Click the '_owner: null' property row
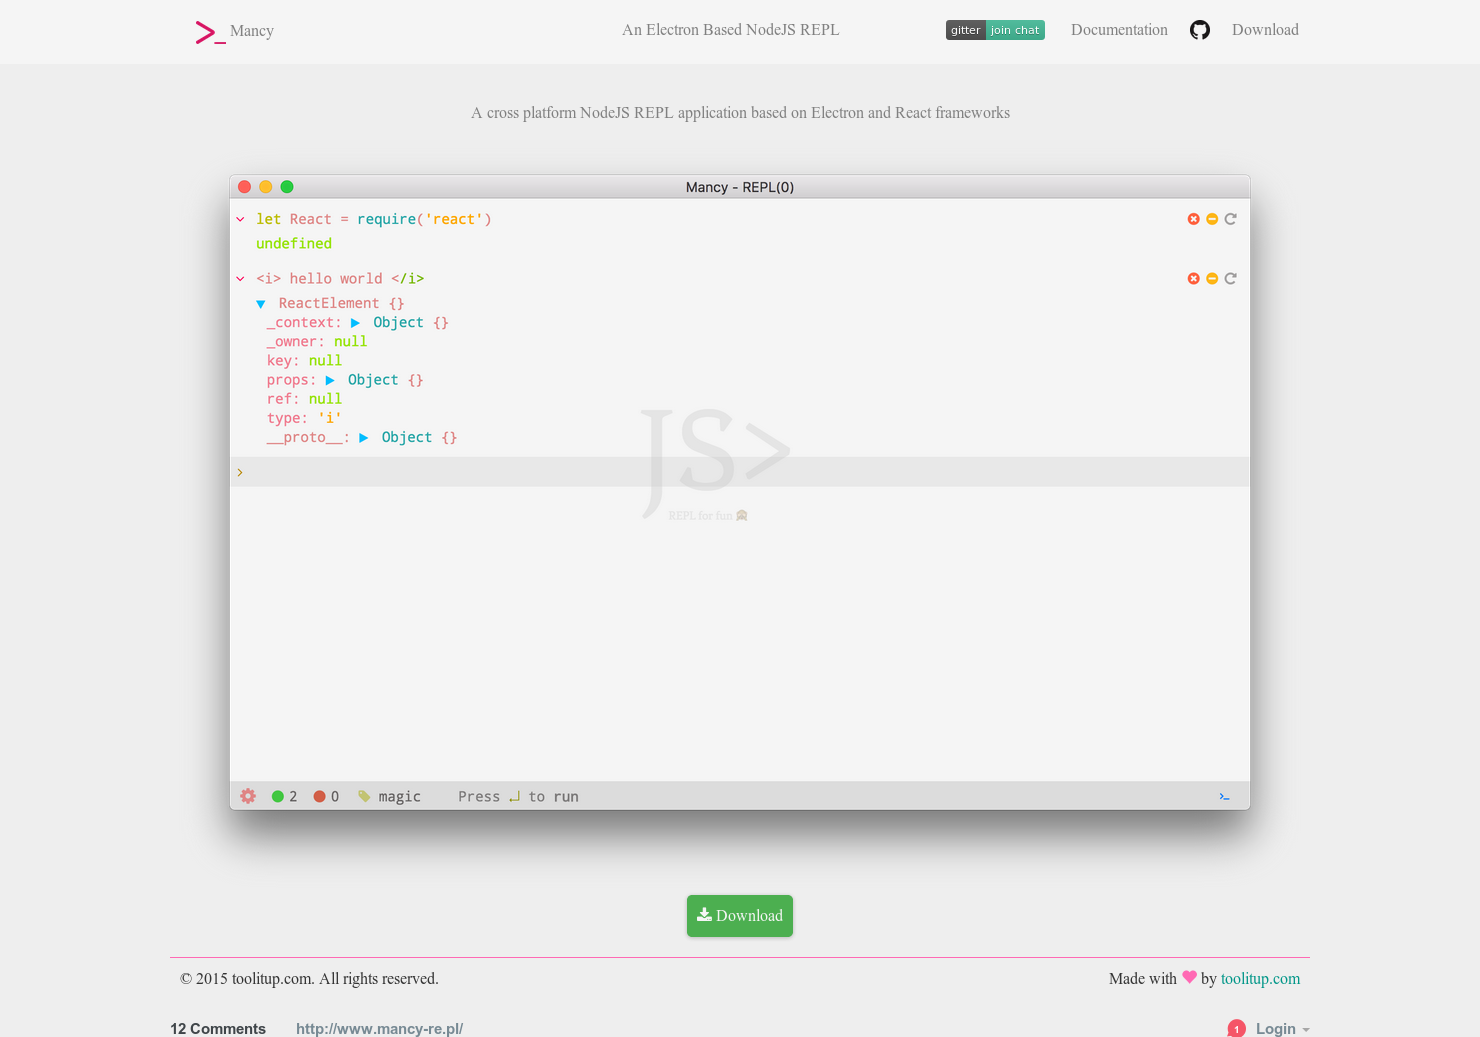This screenshot has width=1480, height=1037. tap(317, 342)
